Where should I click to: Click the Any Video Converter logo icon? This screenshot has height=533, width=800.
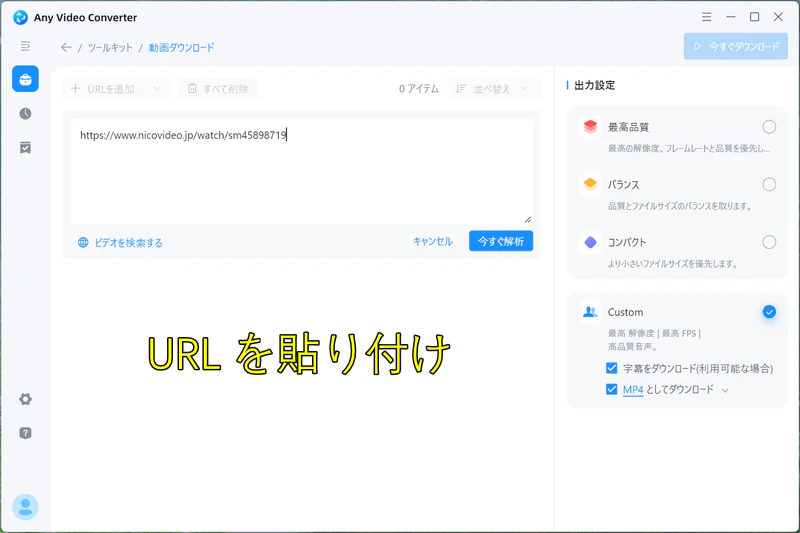click(x=20, y=17)
